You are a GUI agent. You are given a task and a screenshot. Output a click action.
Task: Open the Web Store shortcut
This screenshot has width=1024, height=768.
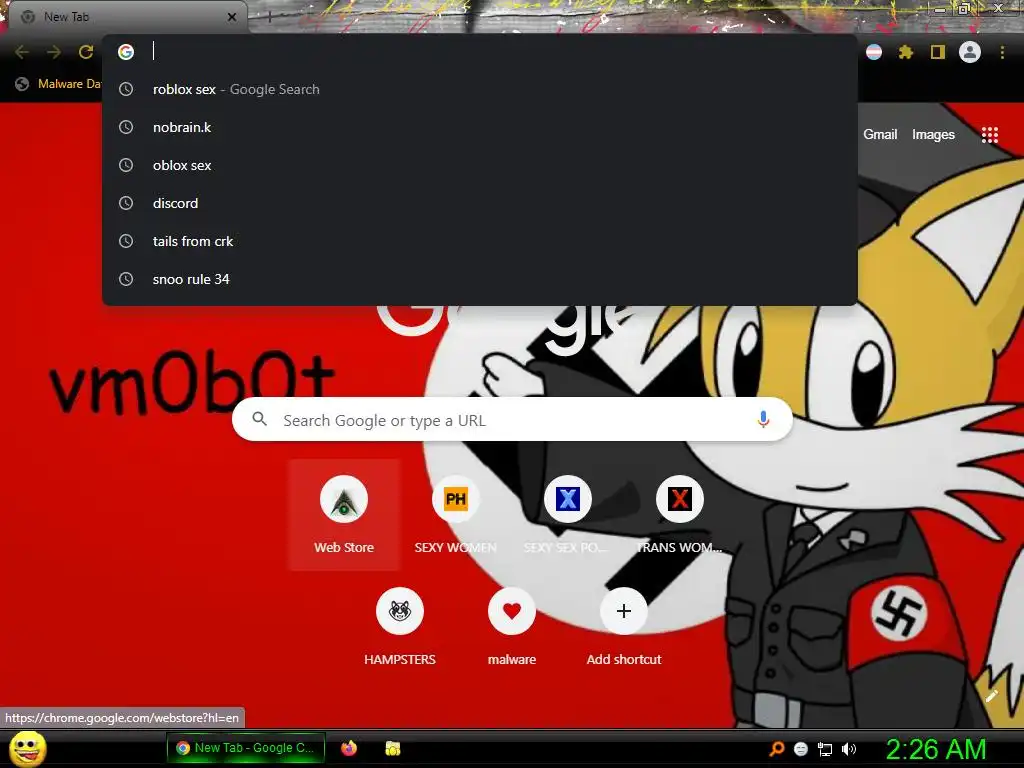click(344, 515)
